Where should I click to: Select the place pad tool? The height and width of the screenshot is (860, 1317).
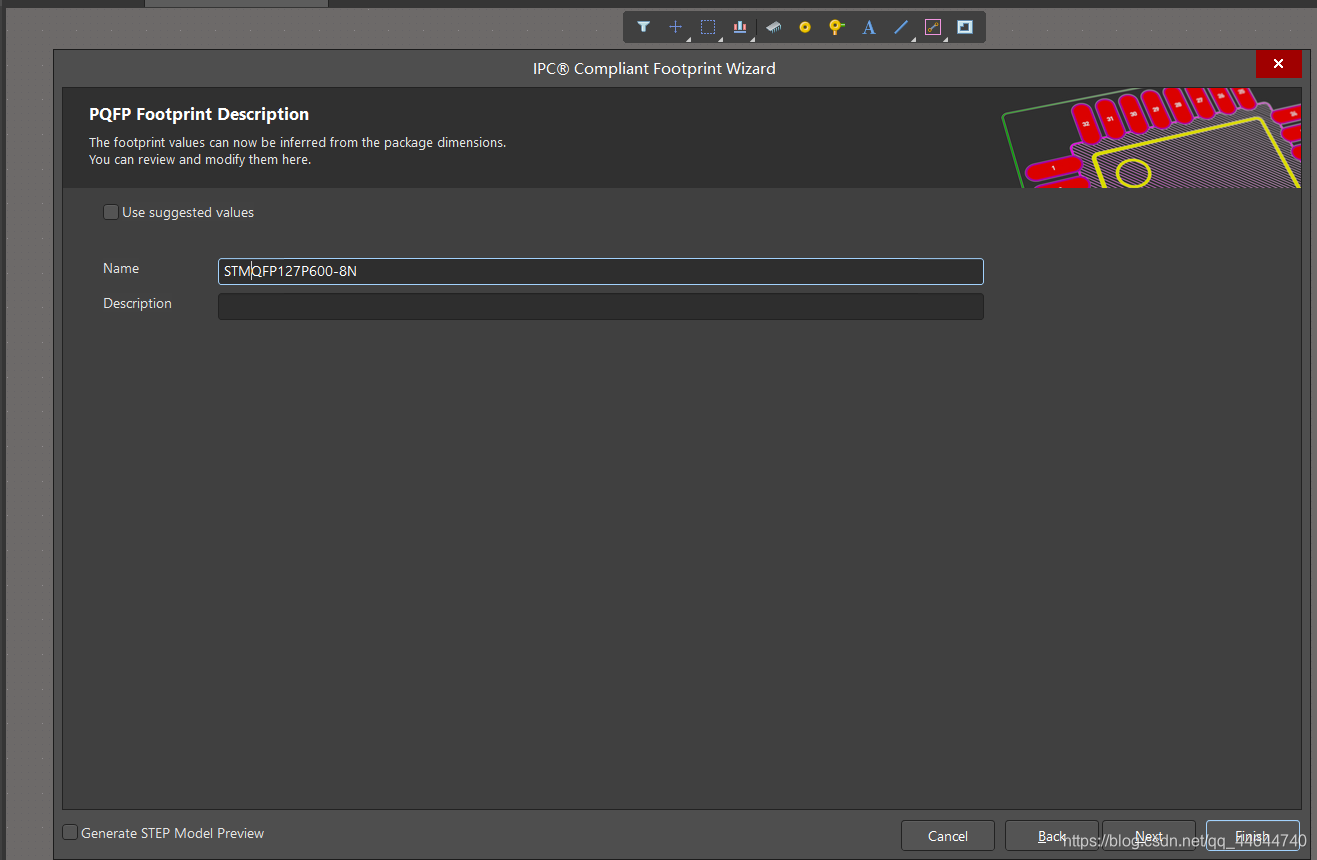[x=805, y=27]
